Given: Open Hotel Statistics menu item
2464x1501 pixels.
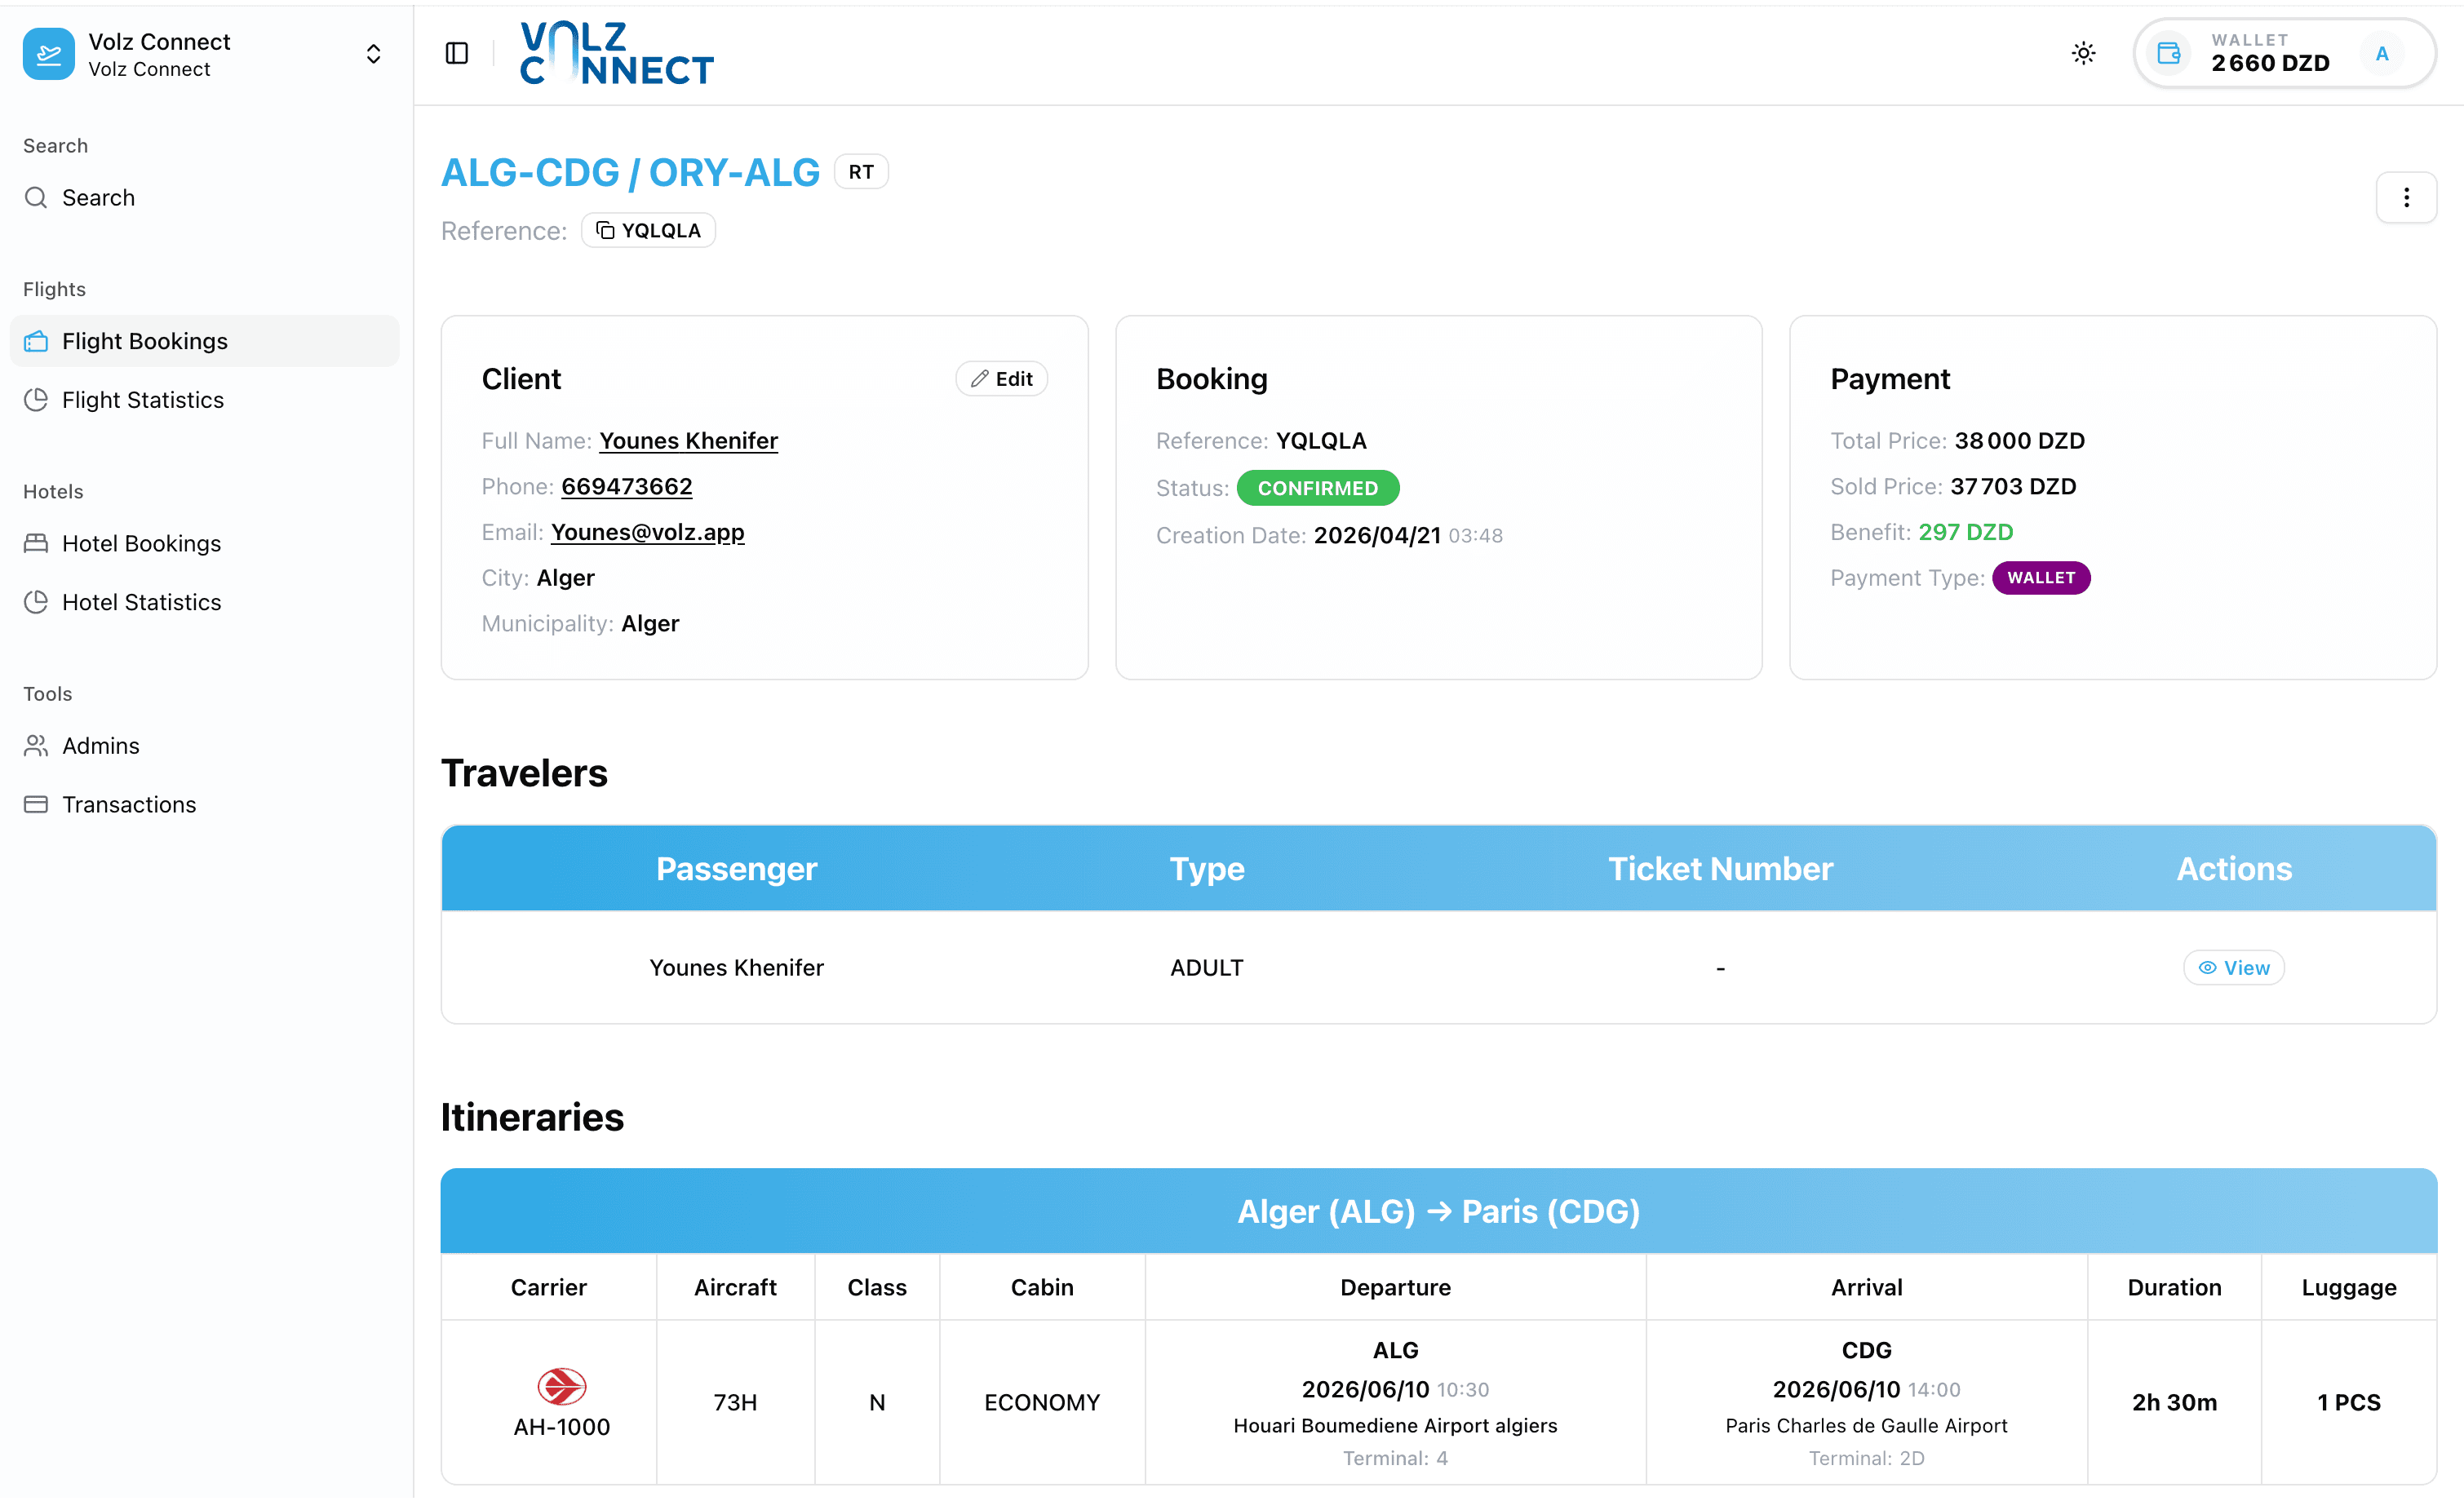Looking at the screenshot, I should point(204,602).
